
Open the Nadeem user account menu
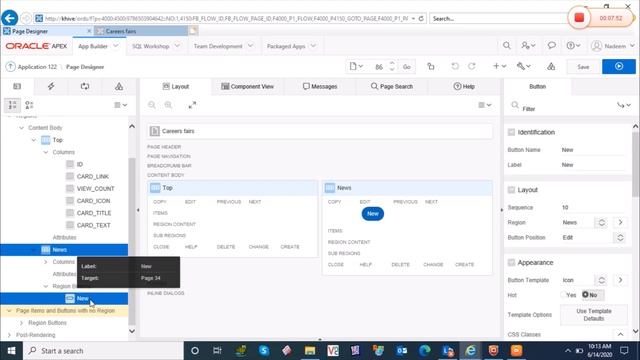click(x=613, y=46)
